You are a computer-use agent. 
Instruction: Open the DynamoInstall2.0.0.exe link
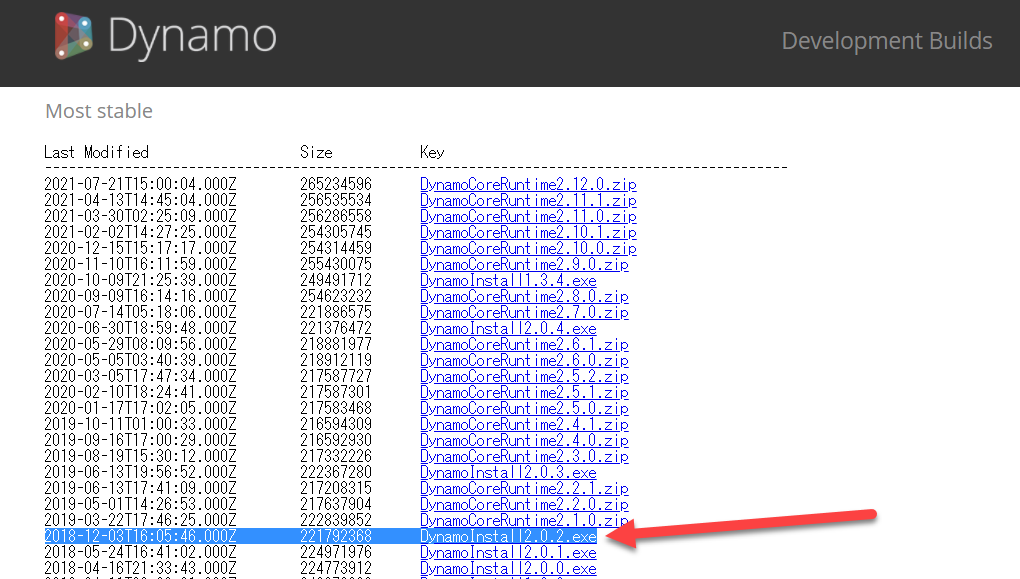click(x=507, y=569)
